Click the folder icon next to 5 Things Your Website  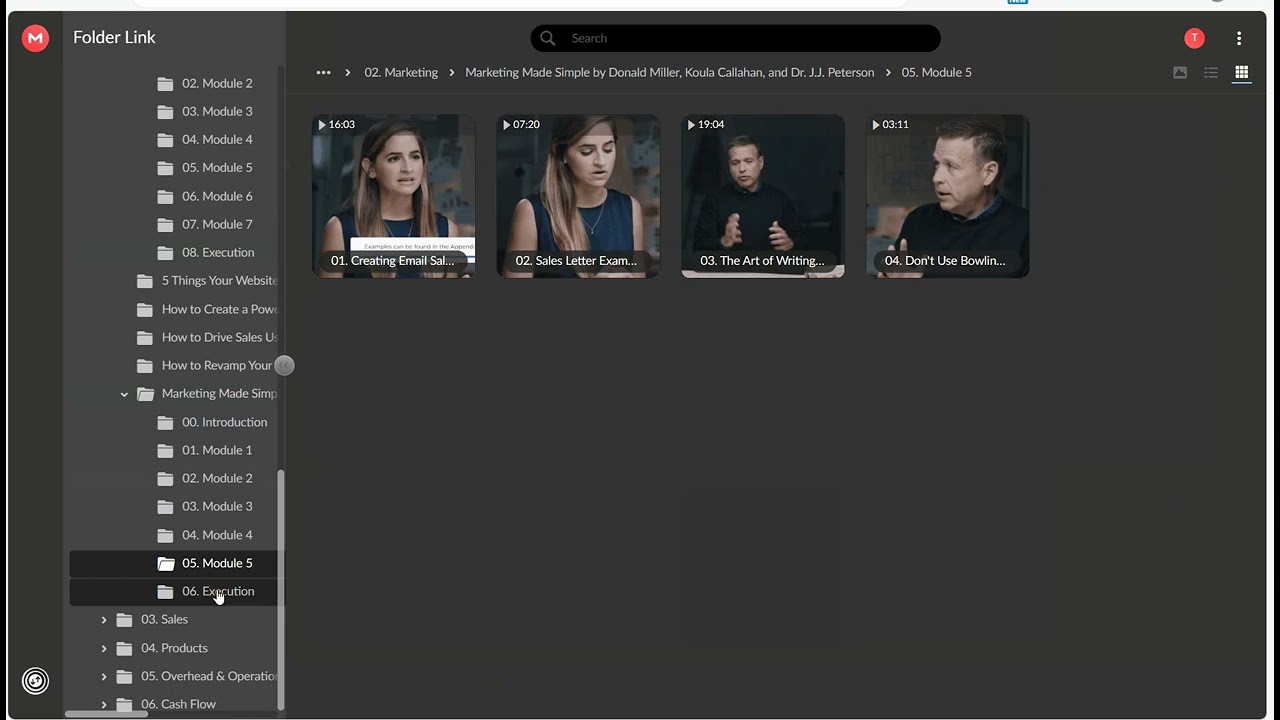[145, 281]
